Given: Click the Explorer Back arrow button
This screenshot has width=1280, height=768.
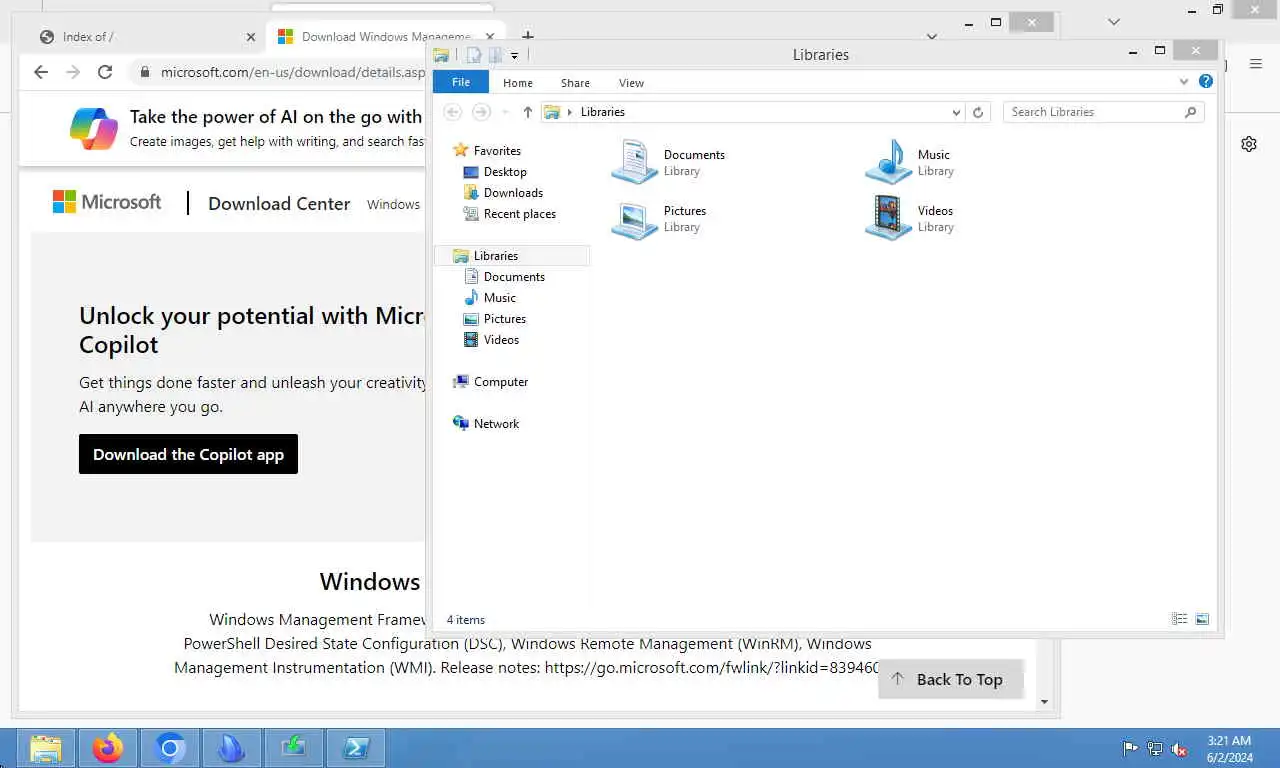Looking at the screenshot, I should coord(452,112).
